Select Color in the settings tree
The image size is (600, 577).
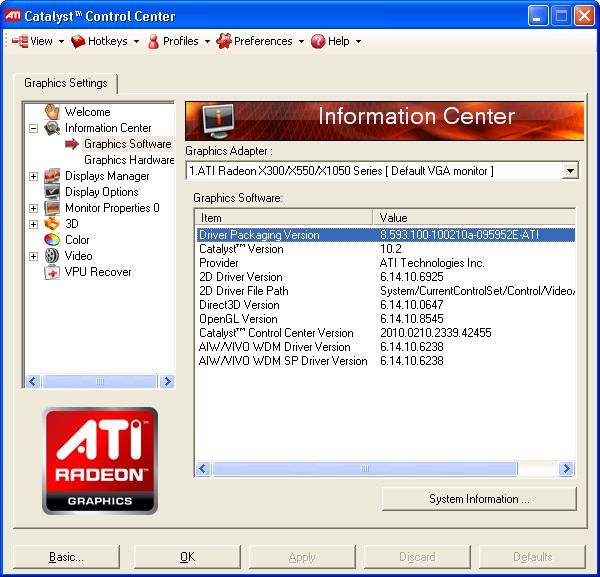[x=77, y=240]
